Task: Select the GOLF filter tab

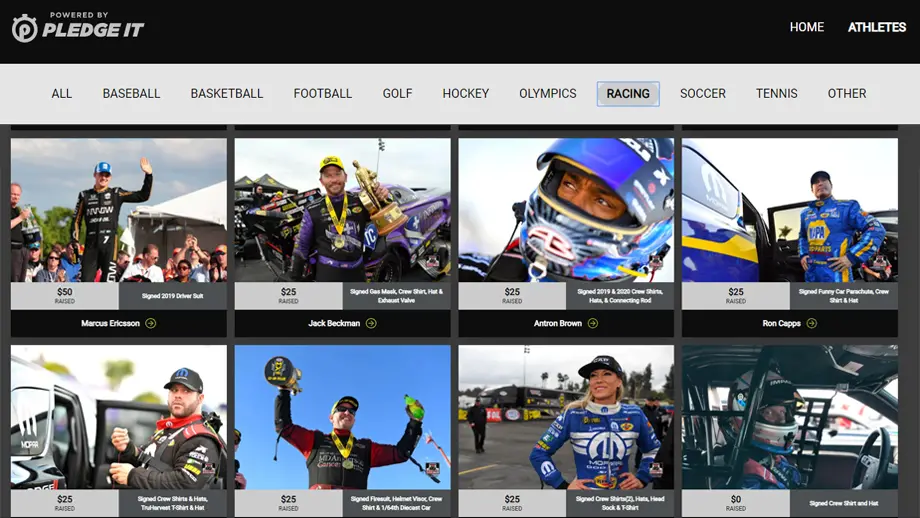Action: pyautogui.click(x=397, y=94)
